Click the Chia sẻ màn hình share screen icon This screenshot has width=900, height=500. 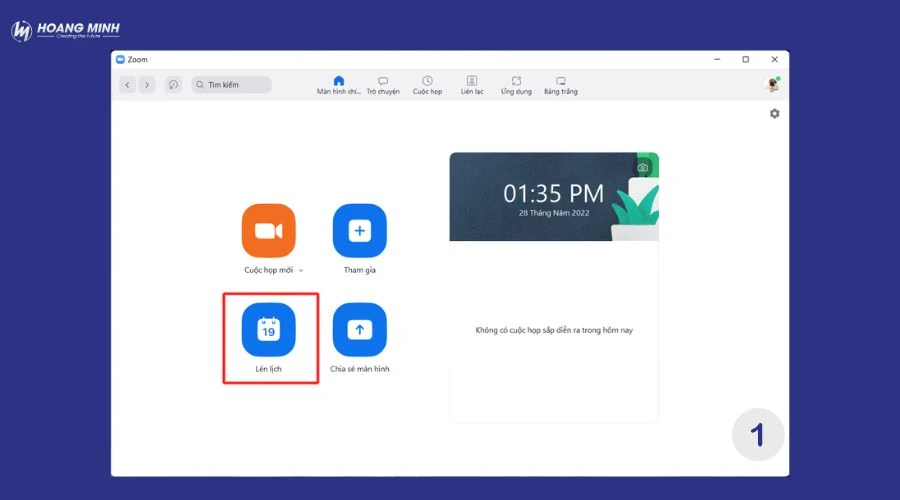point(359,330)
